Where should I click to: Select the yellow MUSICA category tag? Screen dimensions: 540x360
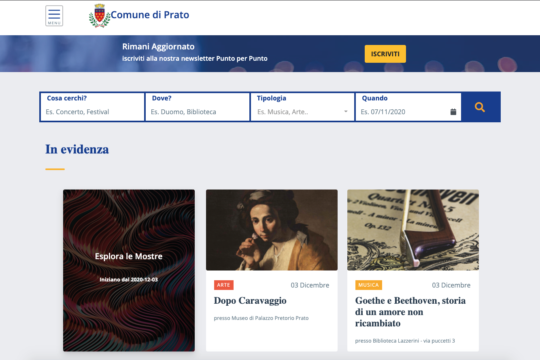click(368, 285)
